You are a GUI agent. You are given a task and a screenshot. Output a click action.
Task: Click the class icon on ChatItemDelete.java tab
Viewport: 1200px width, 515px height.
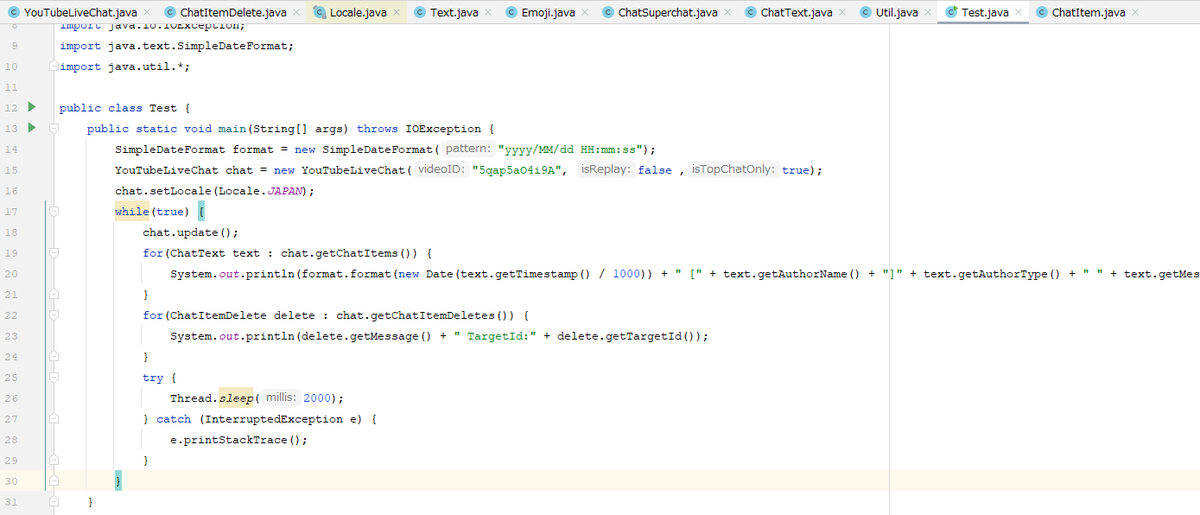coord(171,12)
